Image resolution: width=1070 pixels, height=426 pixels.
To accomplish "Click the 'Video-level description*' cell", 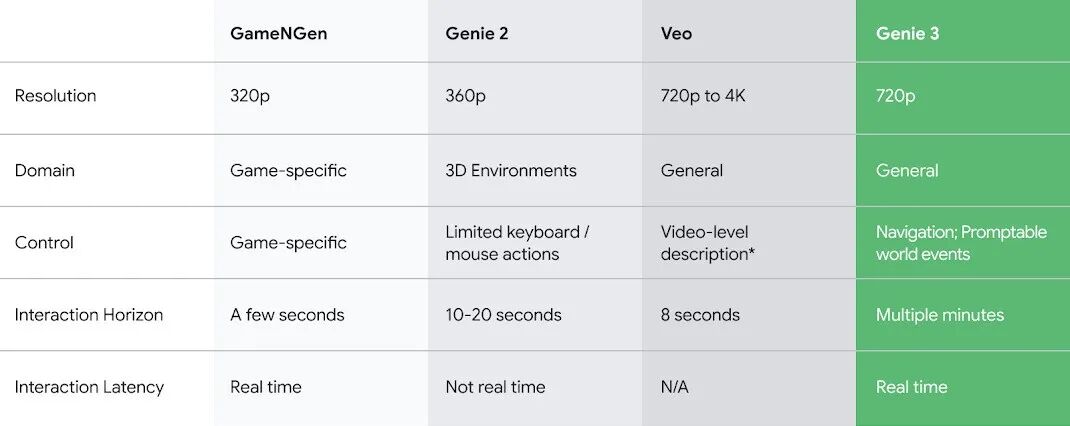I will pos(707,243).
